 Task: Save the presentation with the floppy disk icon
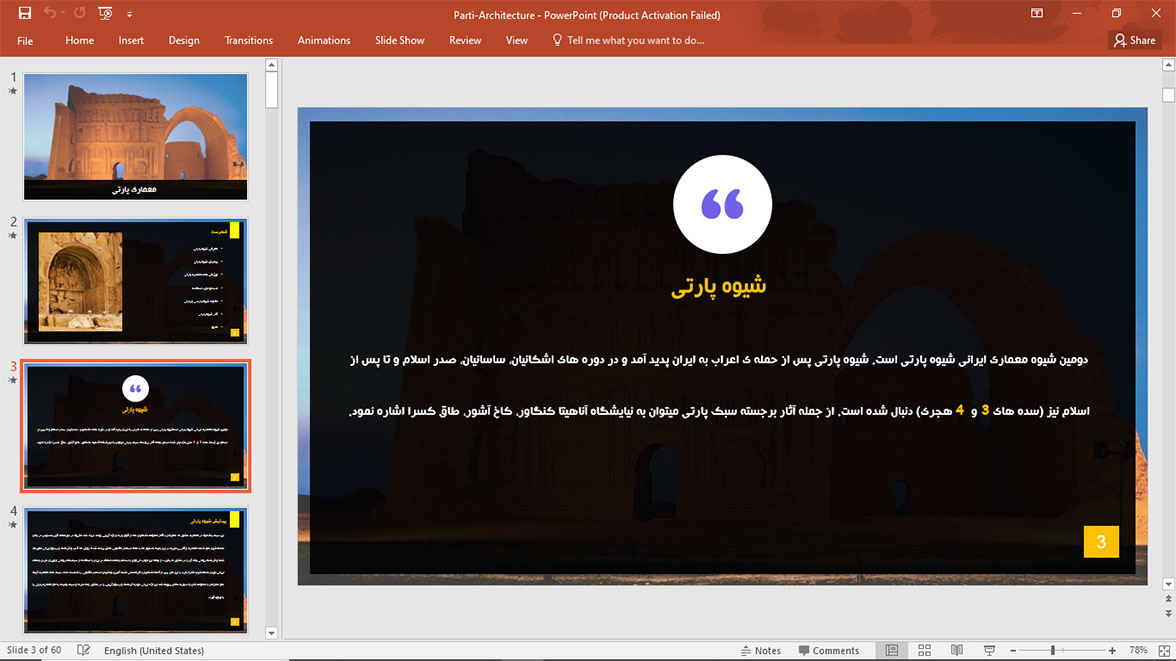pyautogui.click(x=25, y=14)
